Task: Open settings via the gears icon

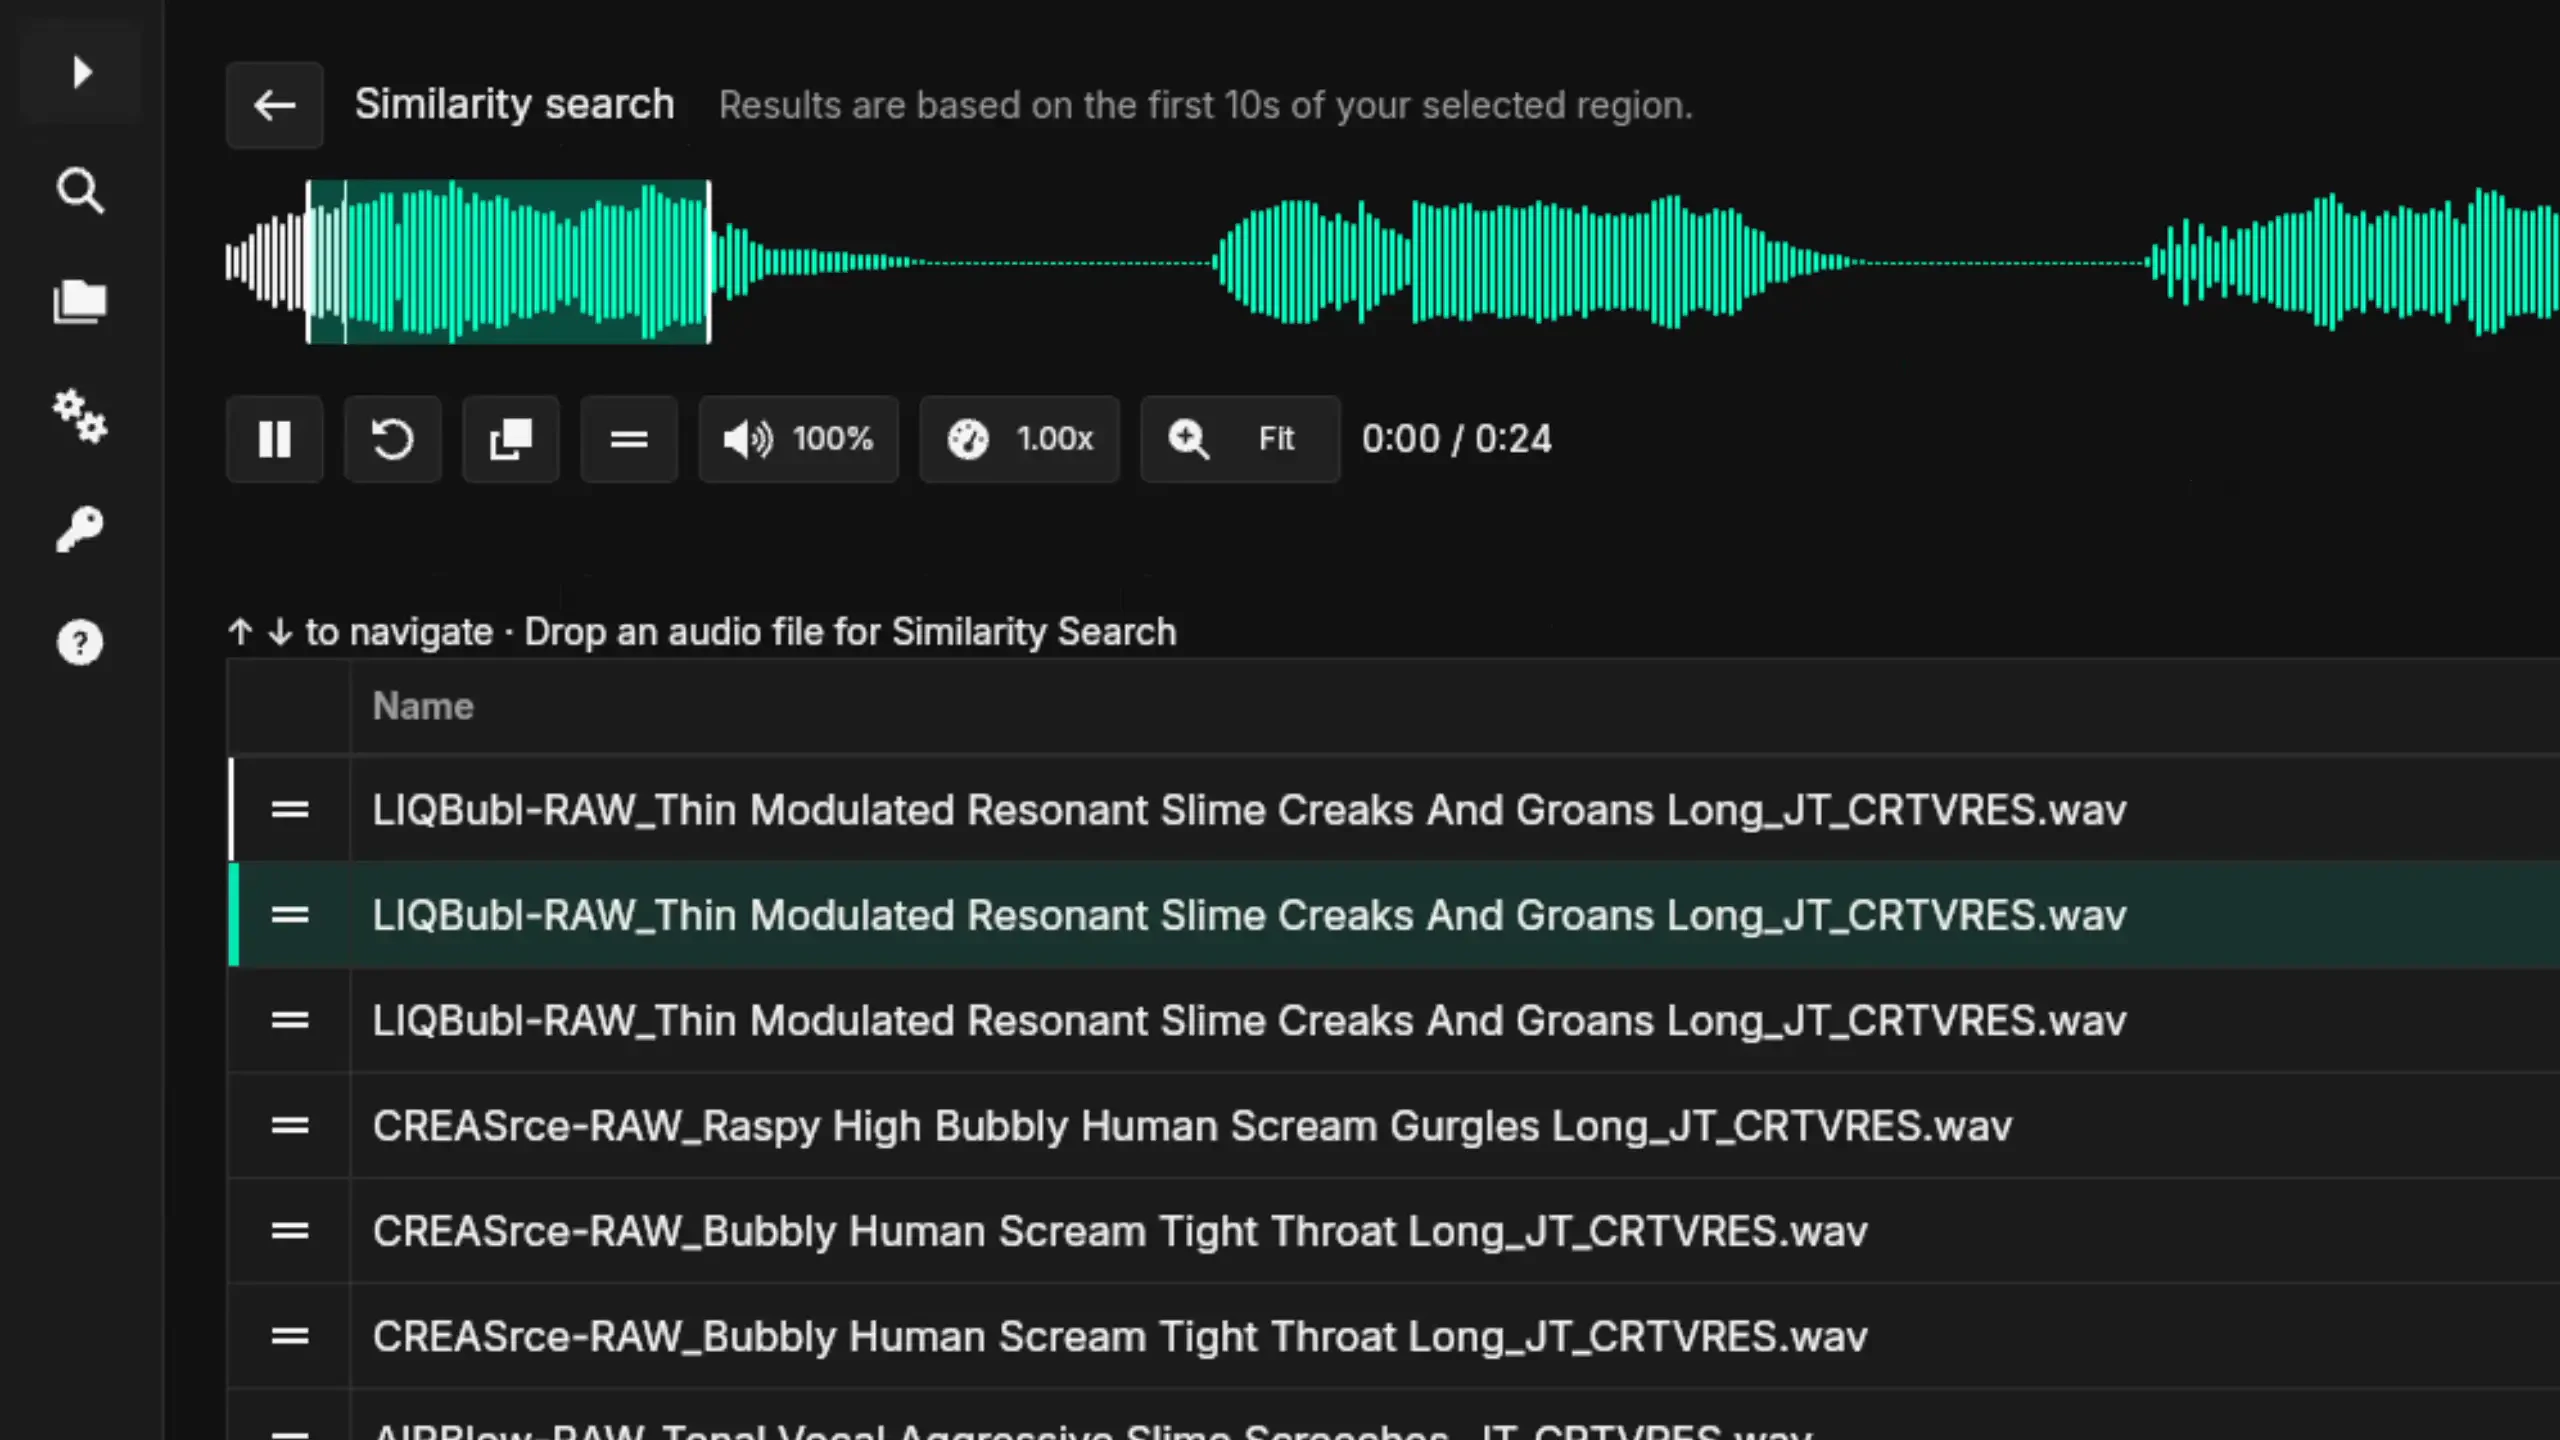Action: pos(80,417)
